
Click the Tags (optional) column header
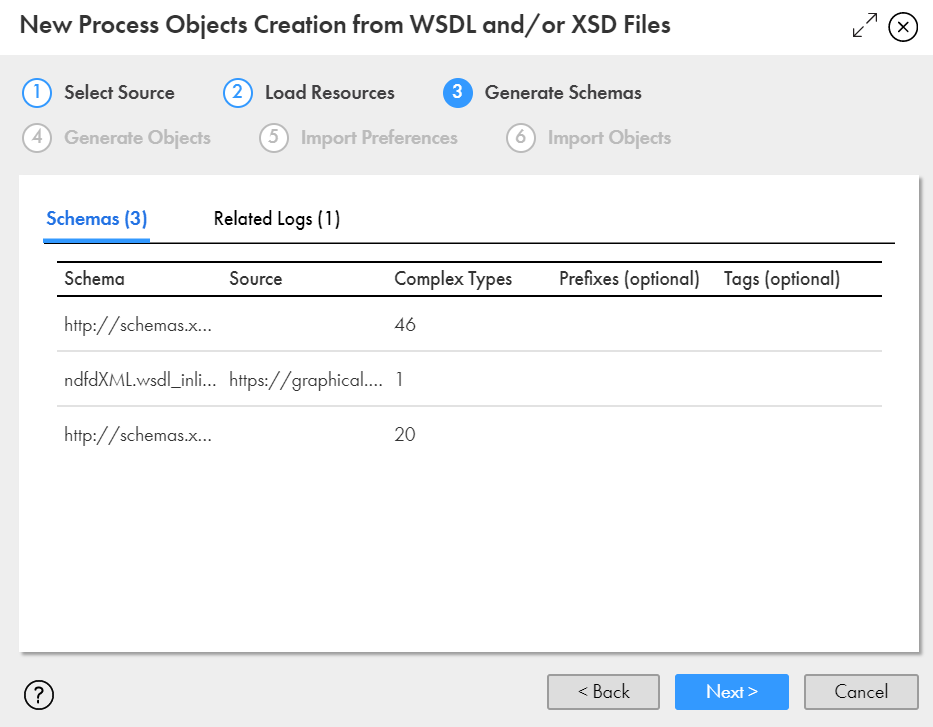point(782,278)
